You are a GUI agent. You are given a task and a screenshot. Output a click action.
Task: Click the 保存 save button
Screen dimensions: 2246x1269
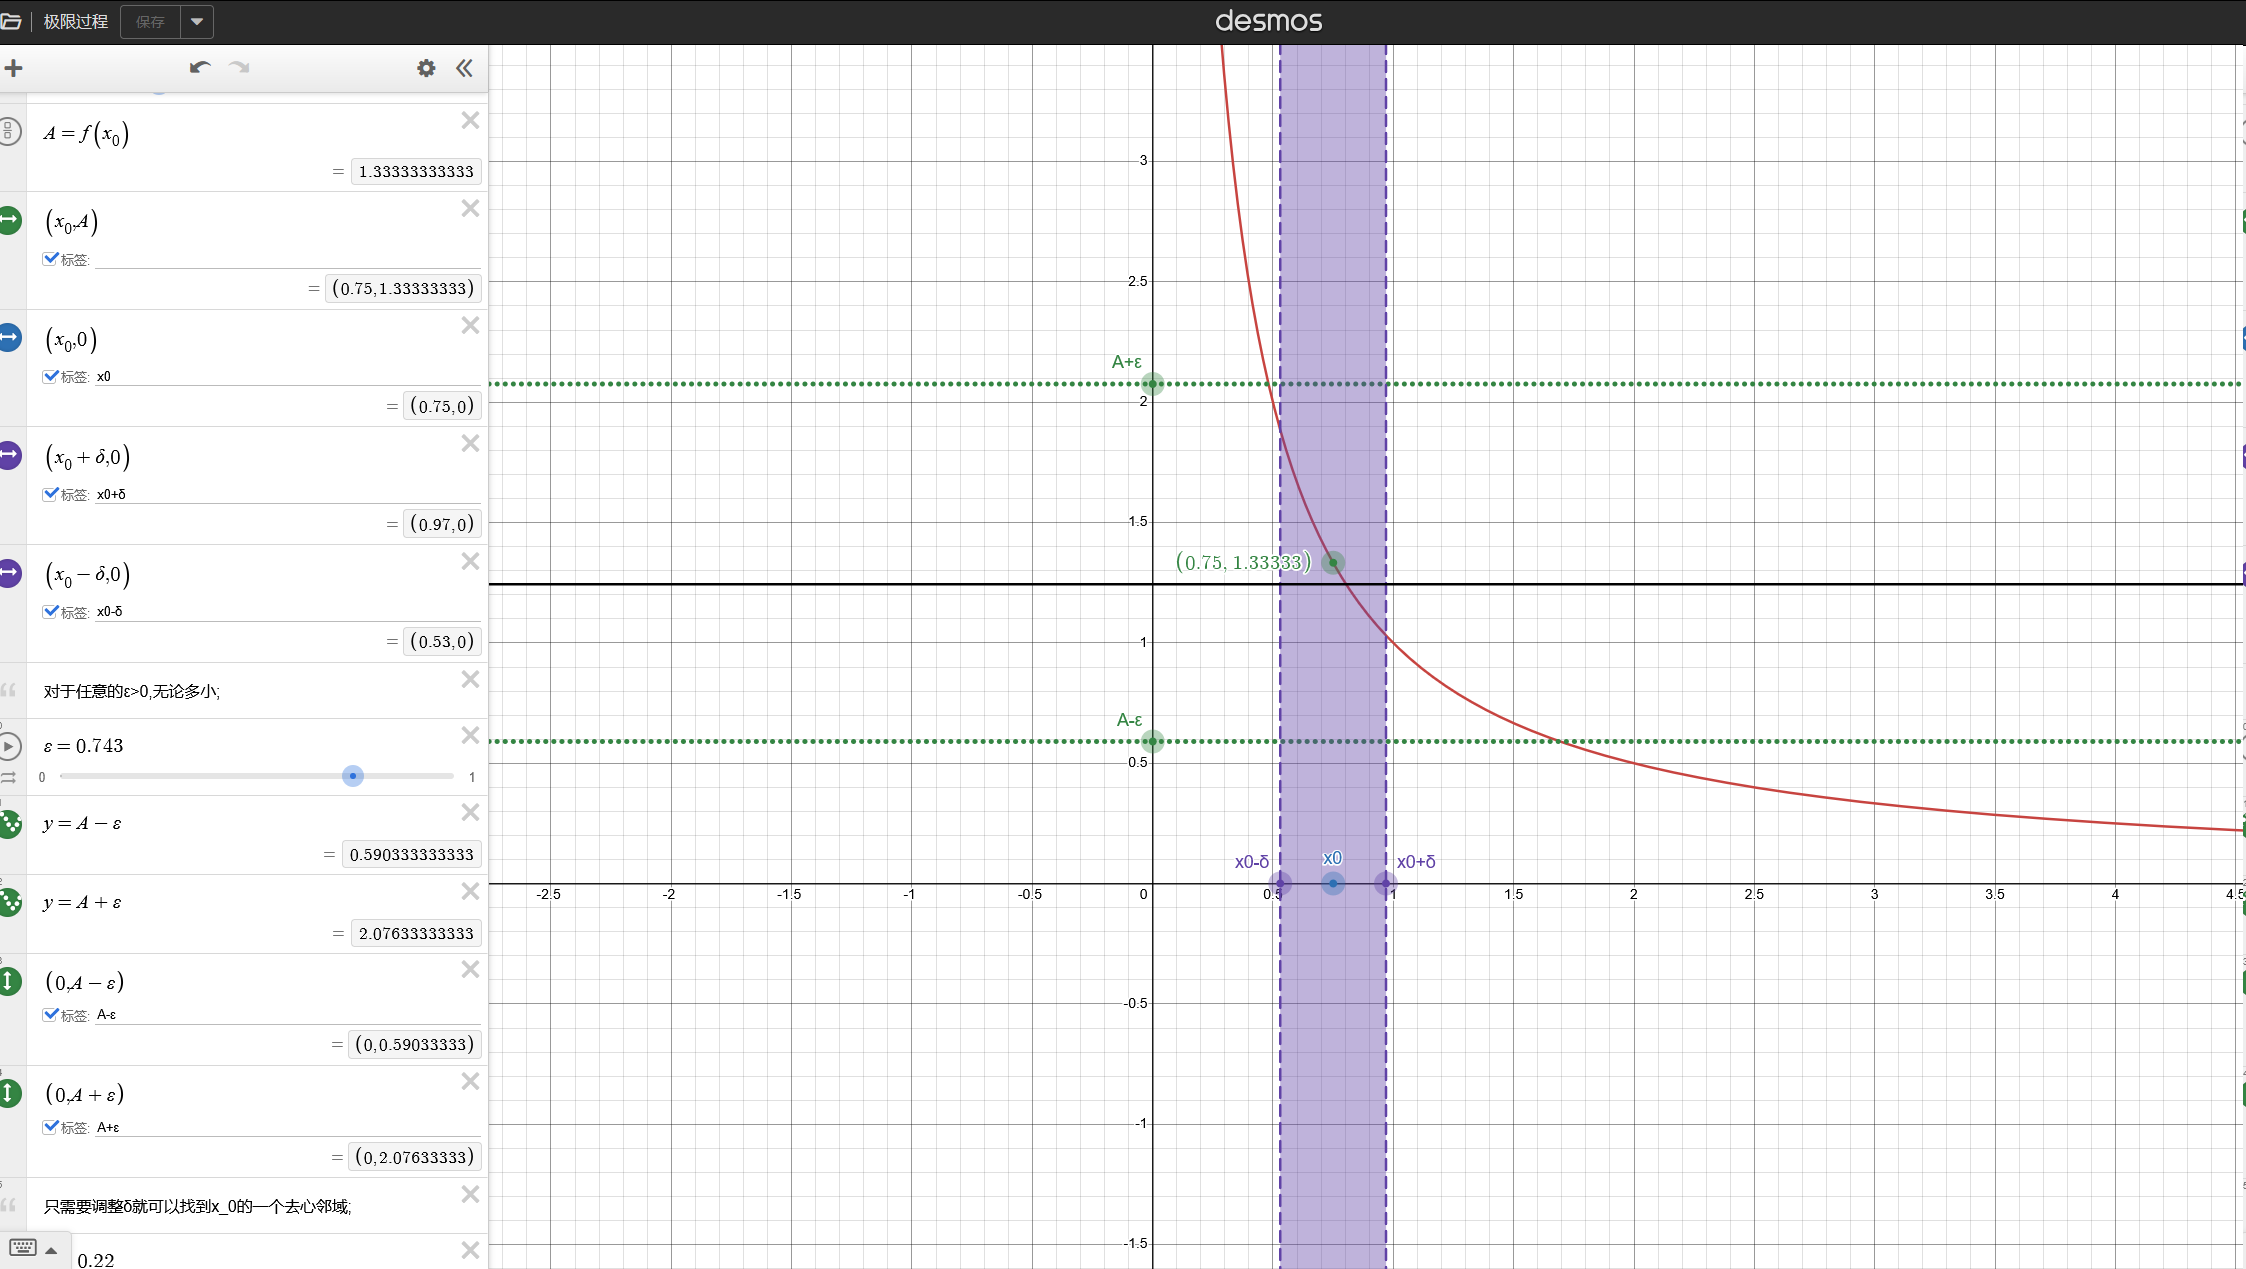150,21
